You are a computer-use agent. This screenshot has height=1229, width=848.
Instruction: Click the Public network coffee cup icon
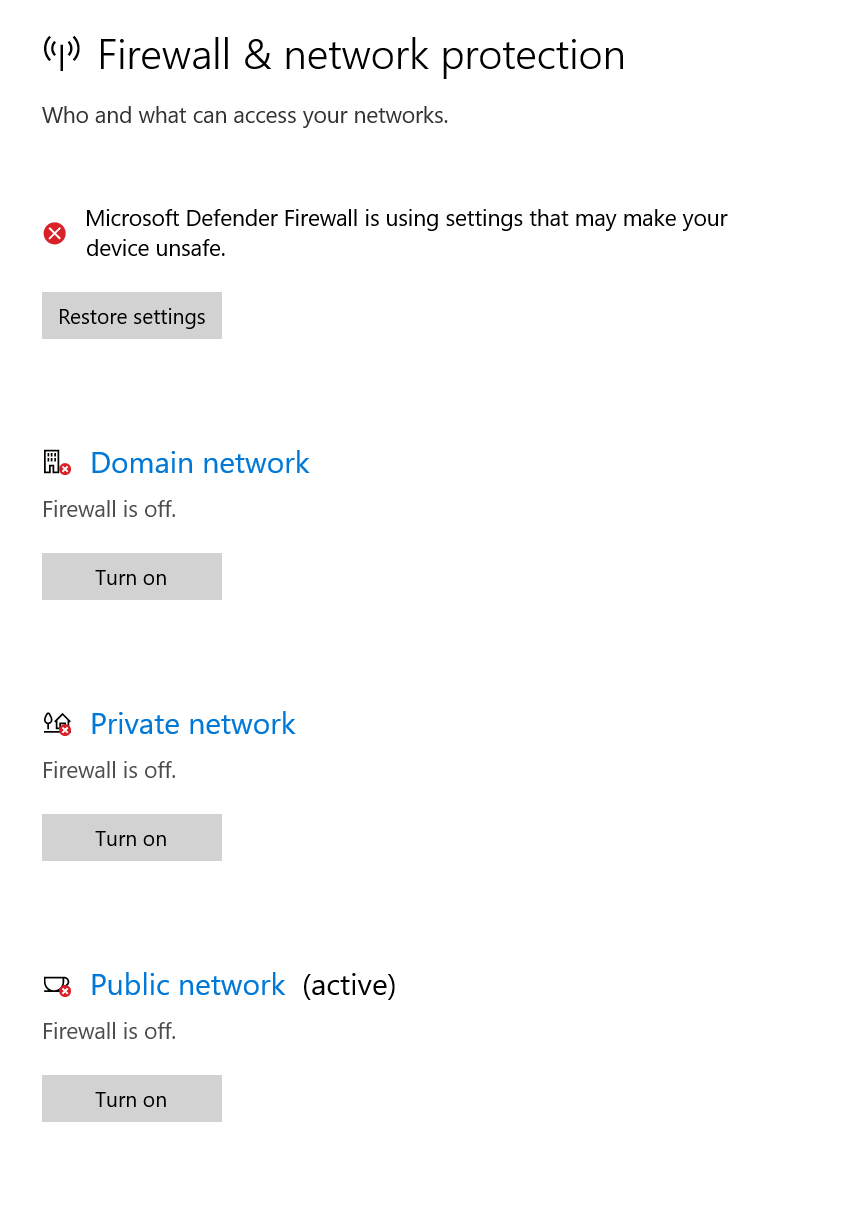[x=57, y=985]
